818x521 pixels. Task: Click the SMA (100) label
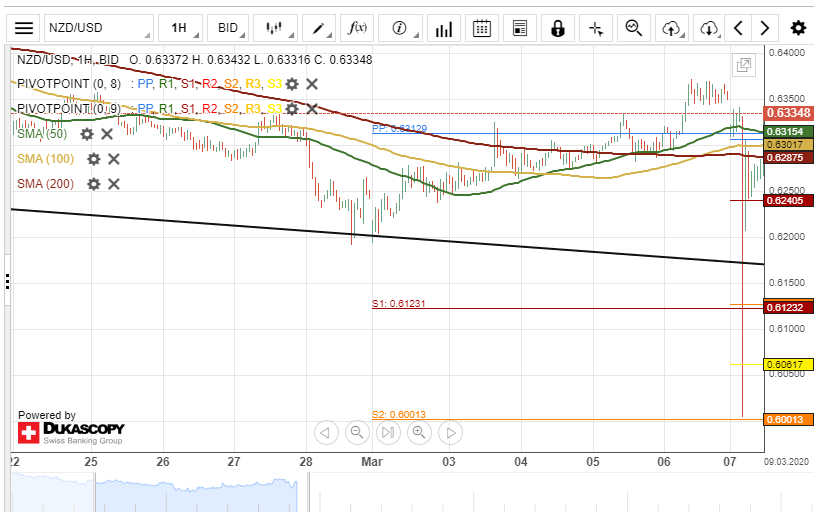click(45, 159)
